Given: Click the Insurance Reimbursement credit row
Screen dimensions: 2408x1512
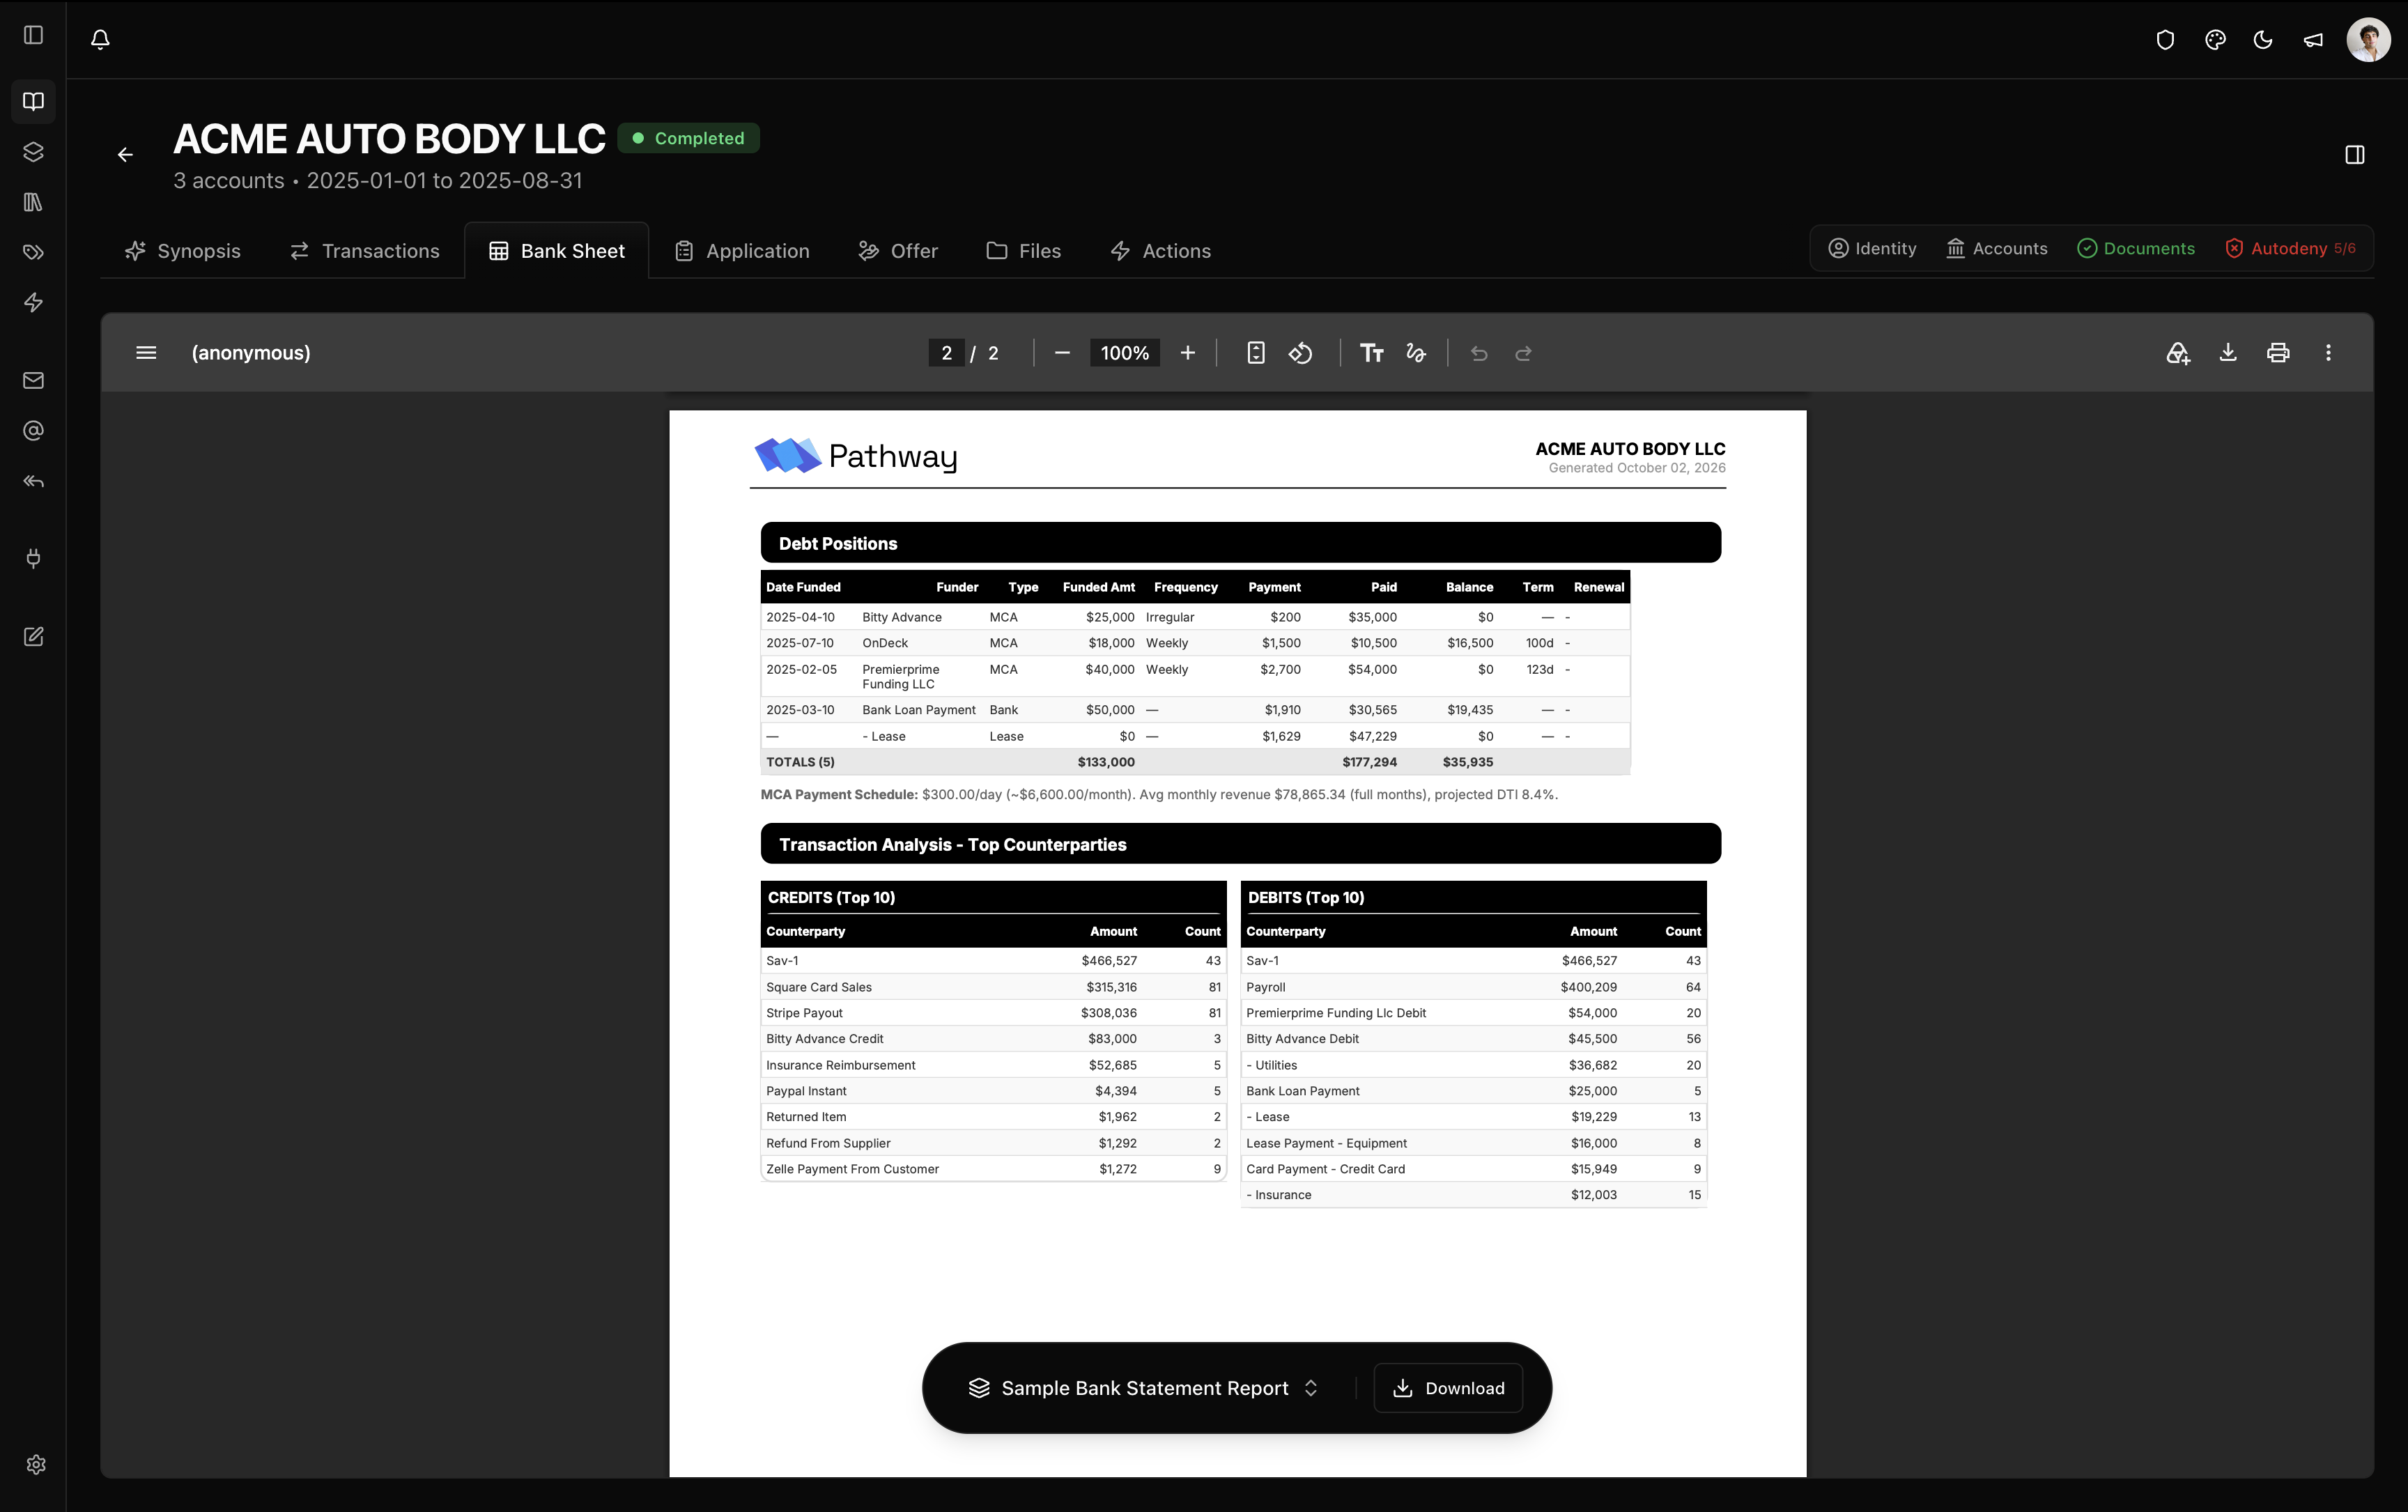Looking at the screenshot, I should tap(993, 1065).
